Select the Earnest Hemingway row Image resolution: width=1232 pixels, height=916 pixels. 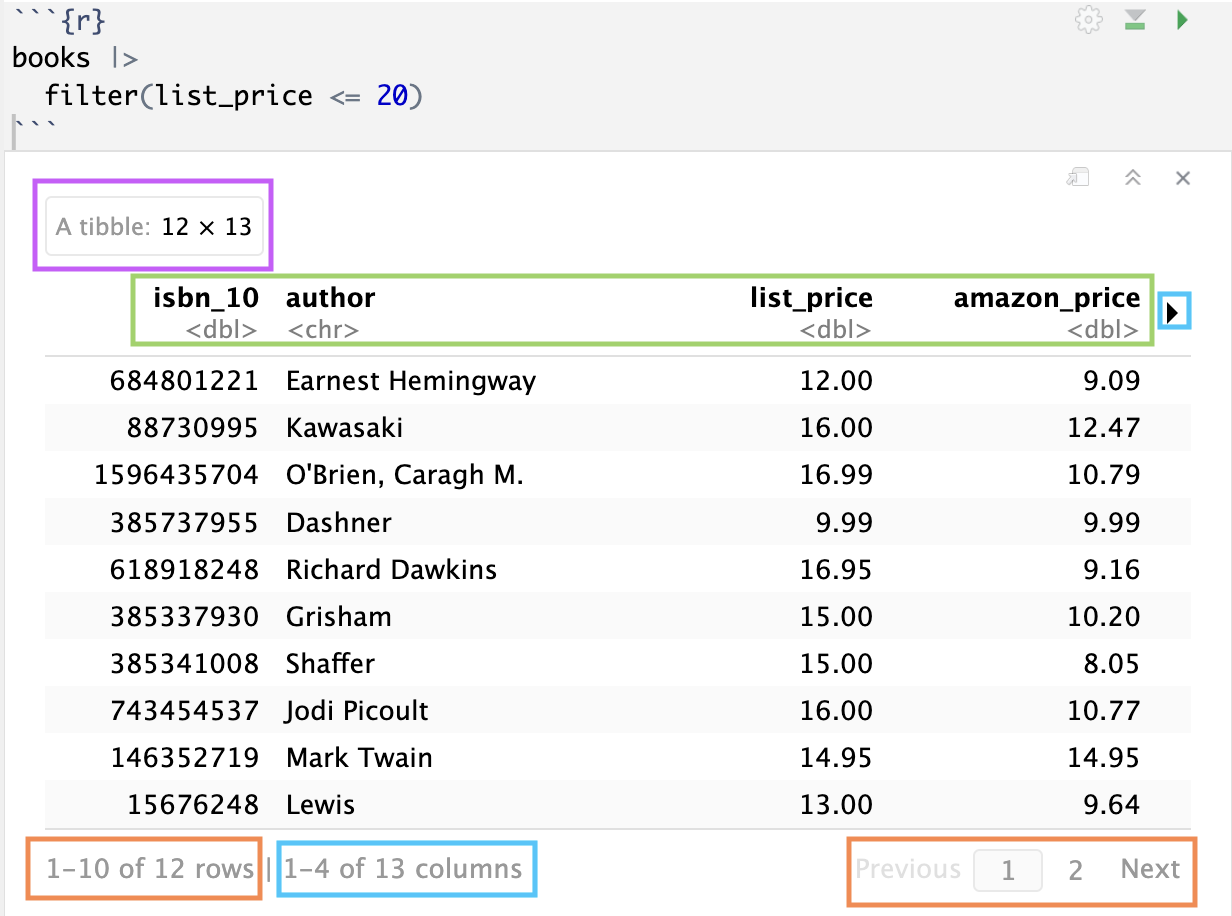411,381
